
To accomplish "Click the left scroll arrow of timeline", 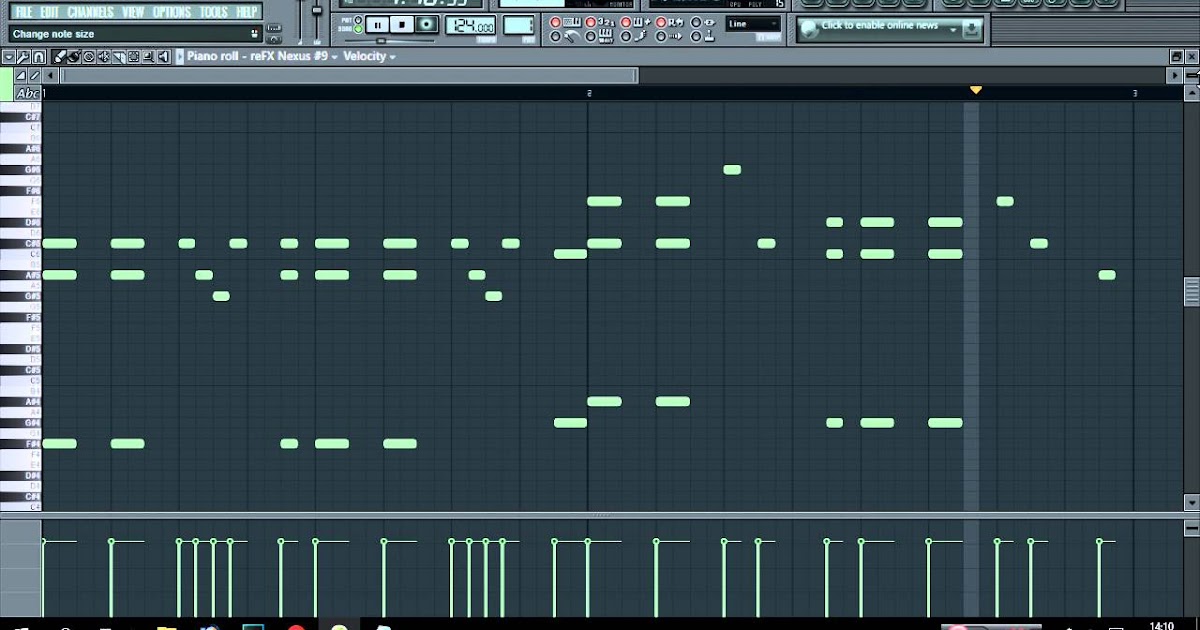I will 50,75.
